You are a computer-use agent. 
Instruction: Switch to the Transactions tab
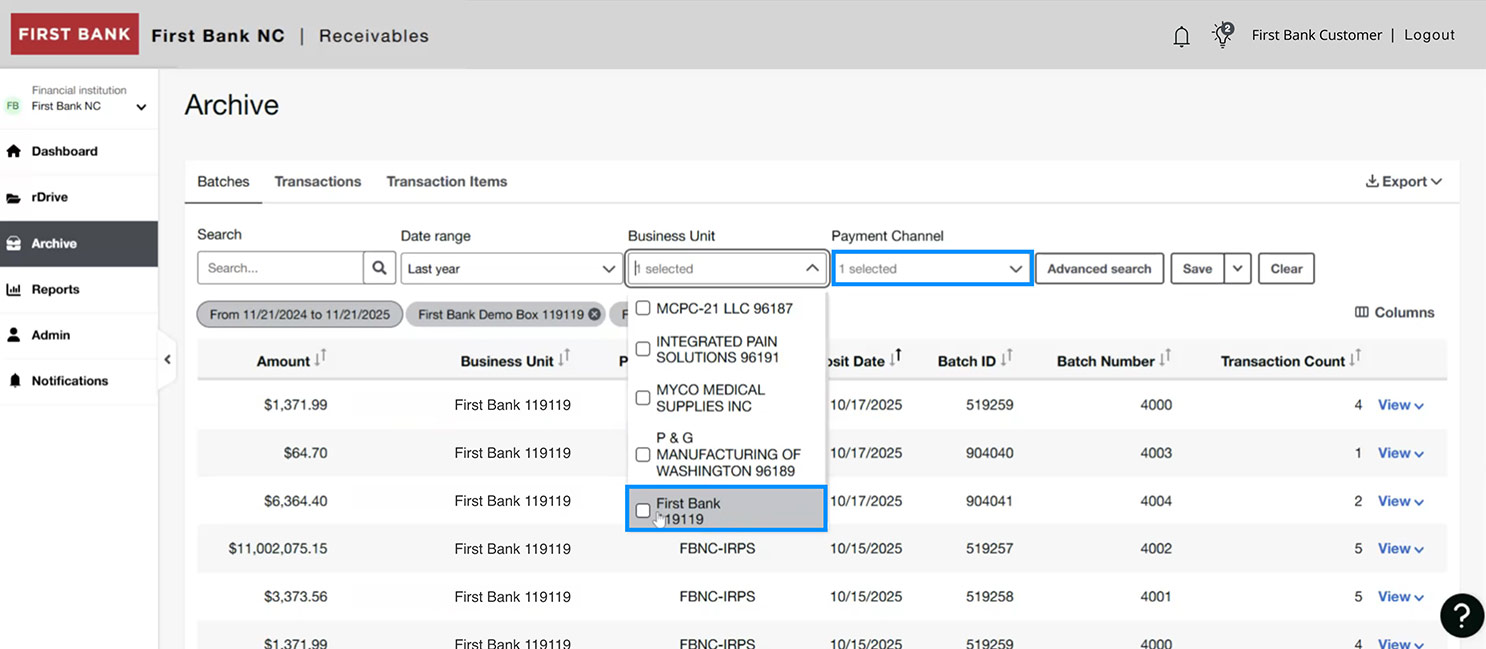[x=317, y=181]
